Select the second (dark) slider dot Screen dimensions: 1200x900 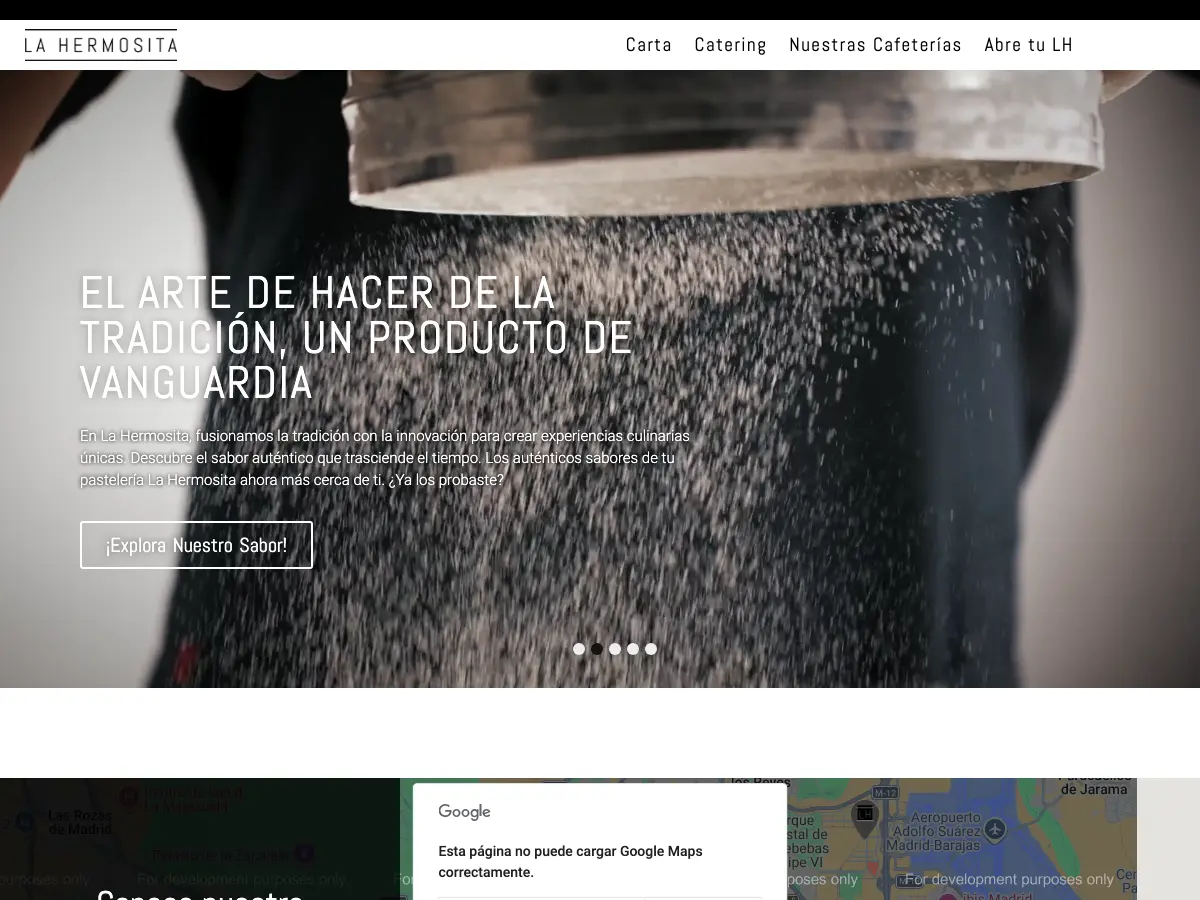[x=597, y=649]
